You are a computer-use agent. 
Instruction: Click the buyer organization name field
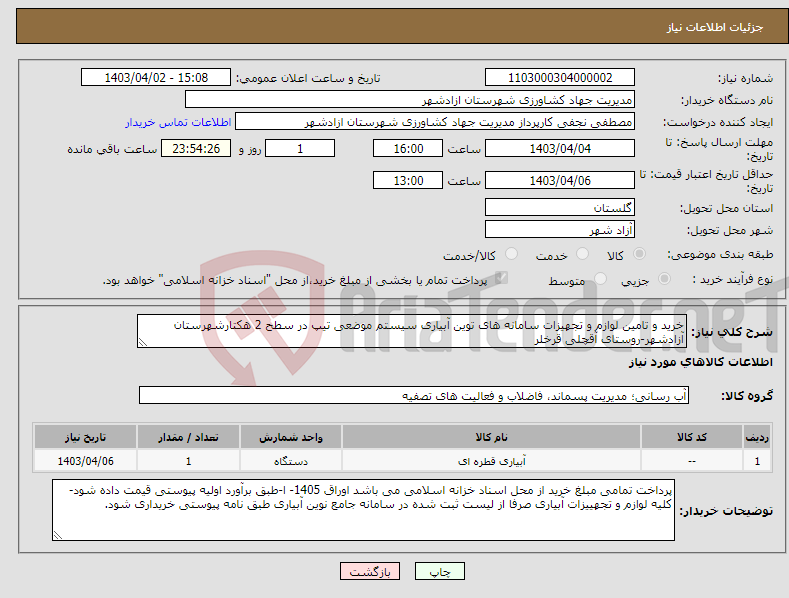click(410, 100)
